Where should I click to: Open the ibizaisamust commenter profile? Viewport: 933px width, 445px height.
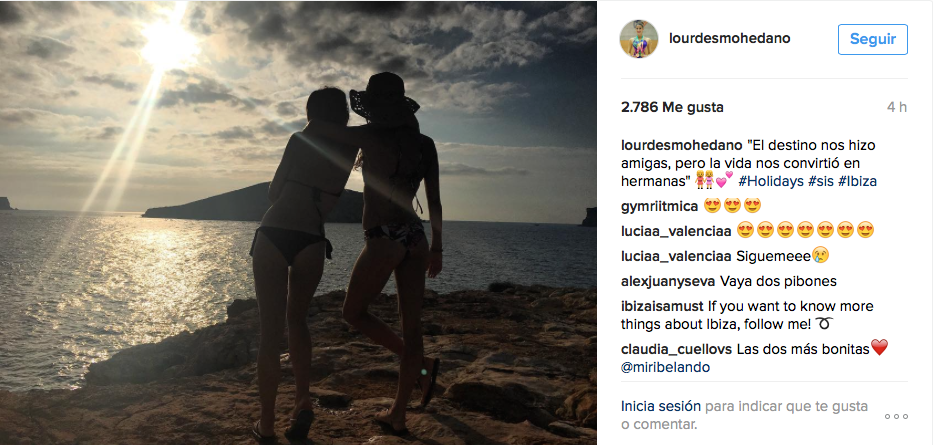(x=662, y=307)
